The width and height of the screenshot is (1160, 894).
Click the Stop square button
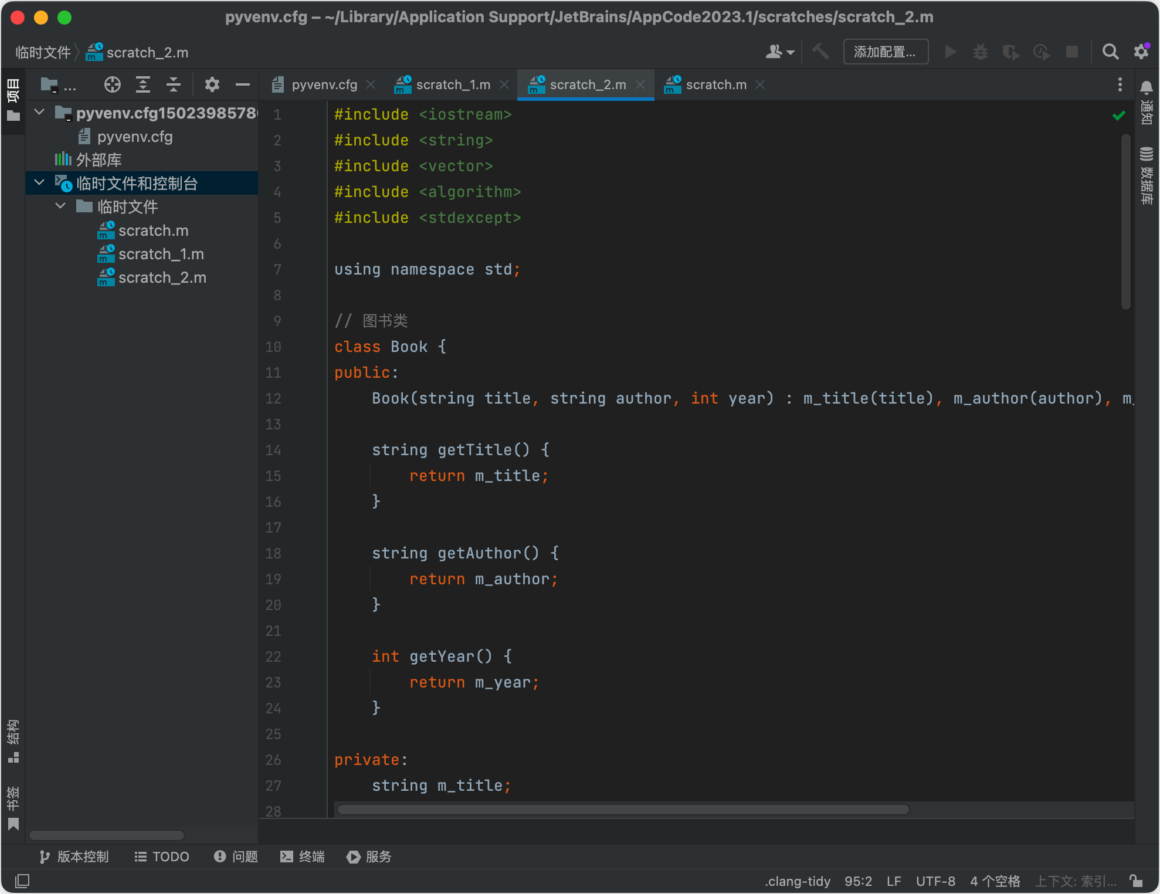pyautogui.click(x=1072, y=52)
